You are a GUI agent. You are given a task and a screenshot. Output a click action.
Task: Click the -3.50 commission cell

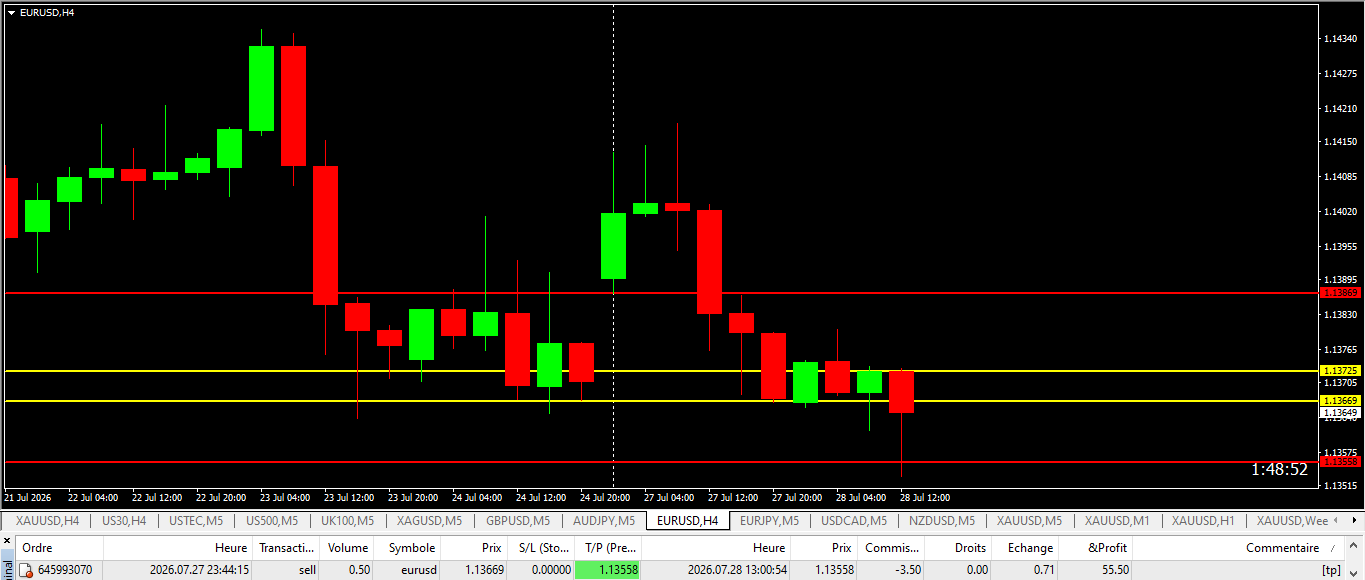click(x=890, y=570)
